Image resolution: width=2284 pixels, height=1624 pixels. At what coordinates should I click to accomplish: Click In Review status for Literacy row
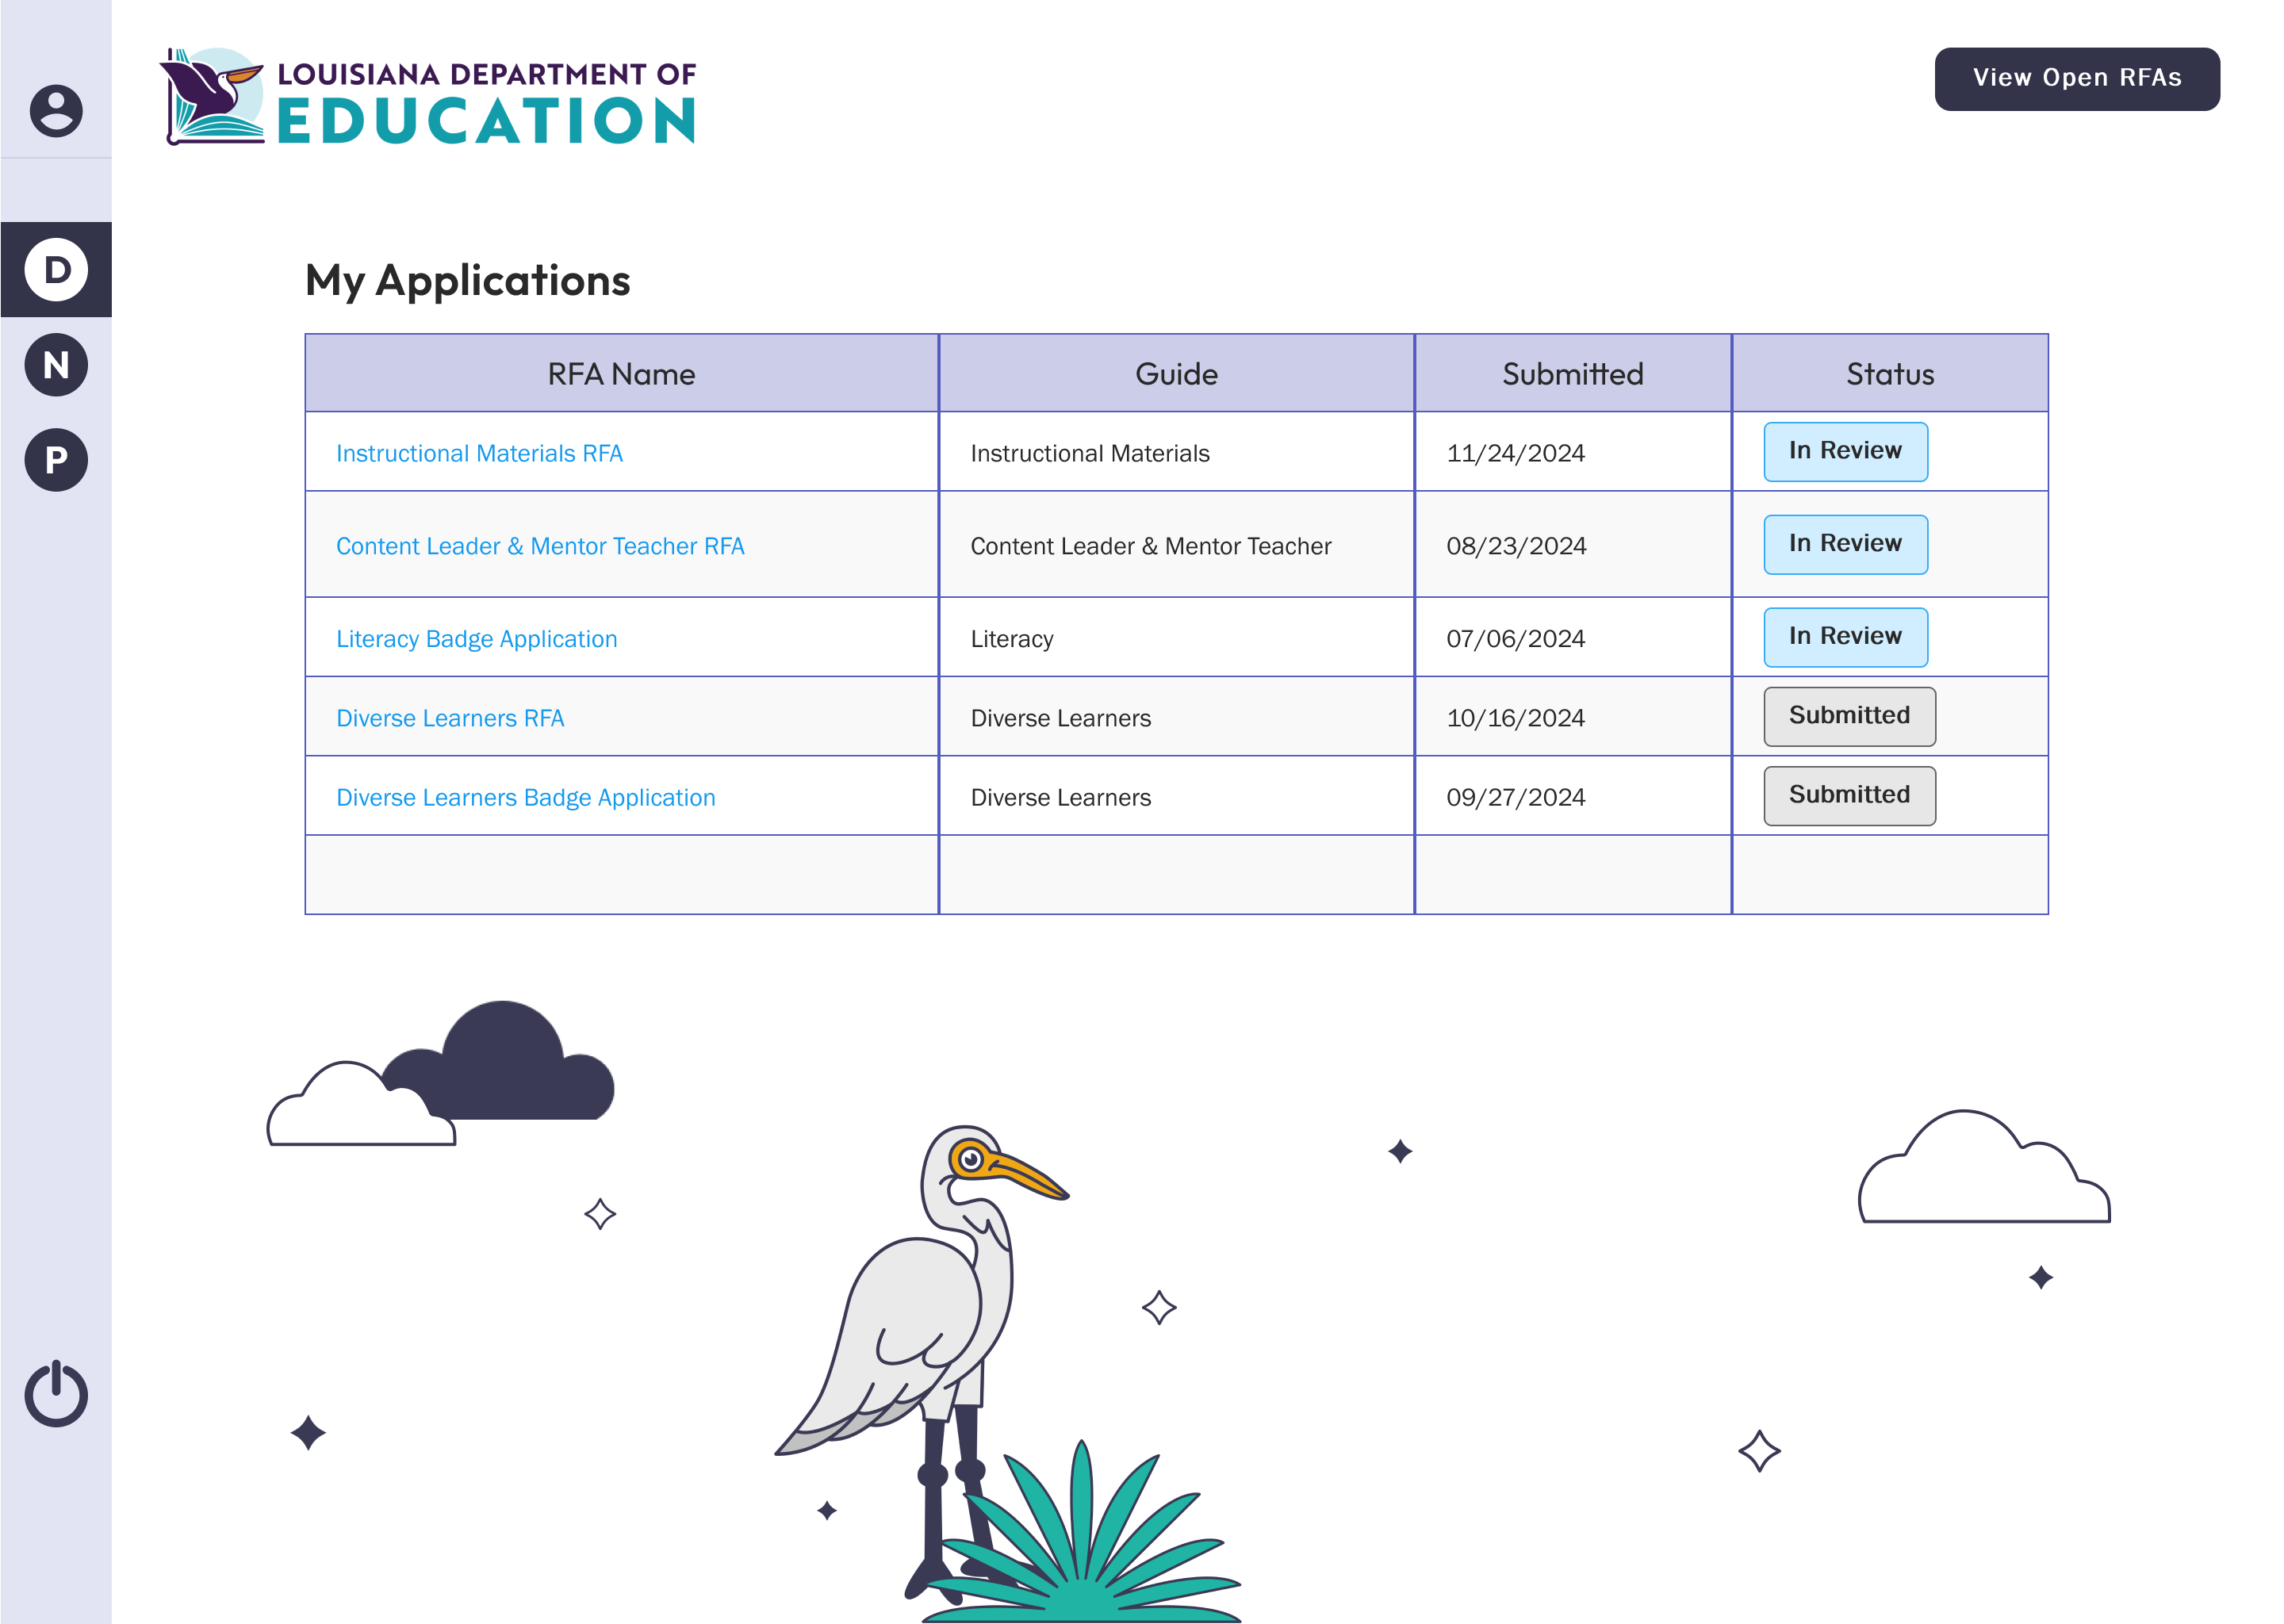point(1844,637)
